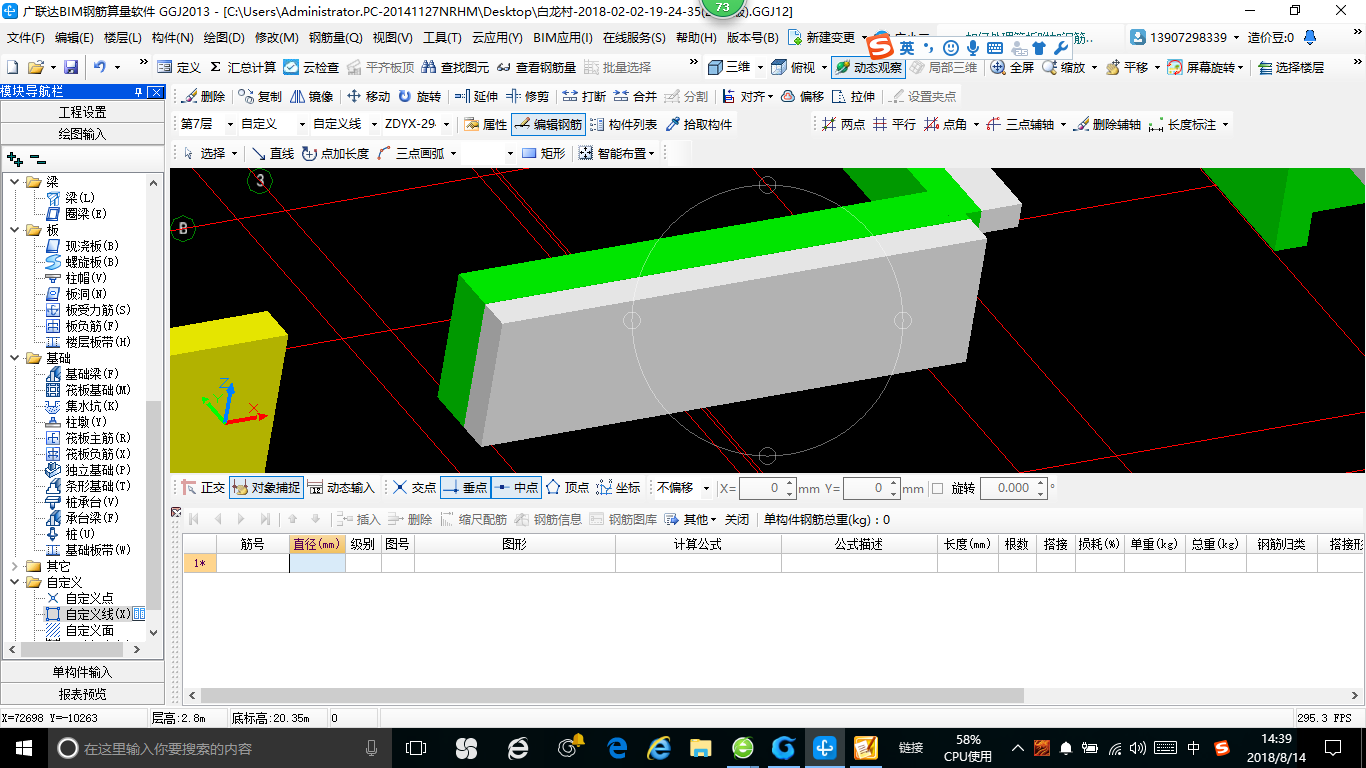The width and height of the screenshot is (1366, 768).
Task: Collapse the 基础 tree folder
Action: [15, 358]
